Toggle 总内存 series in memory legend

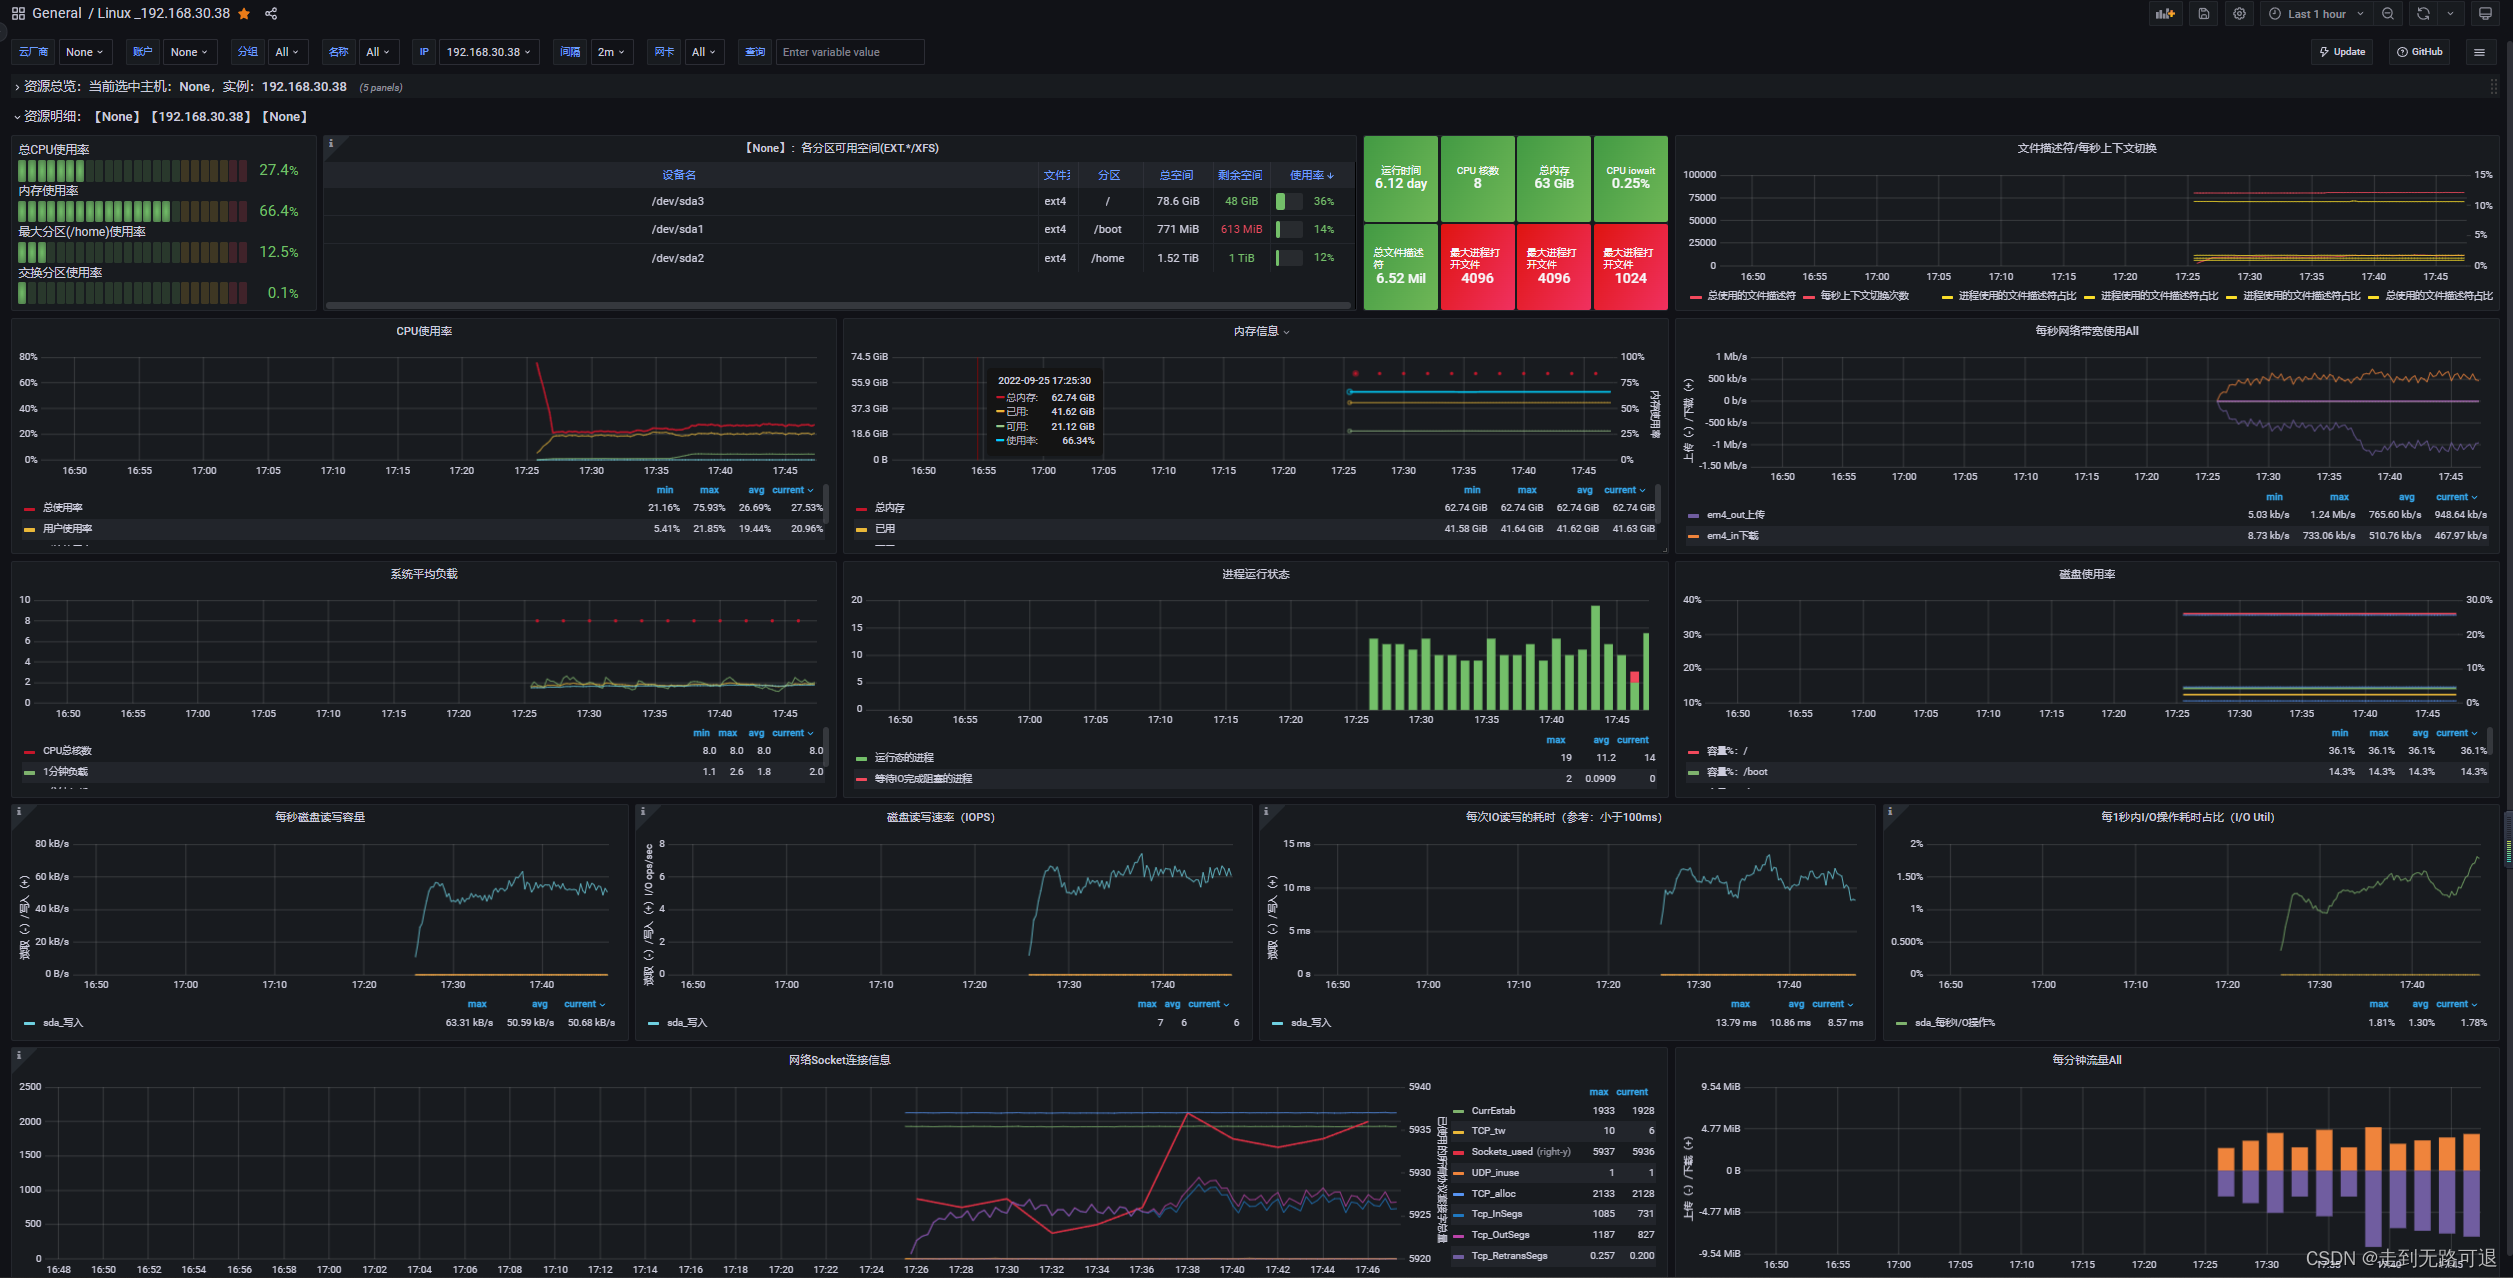point(889,508)
